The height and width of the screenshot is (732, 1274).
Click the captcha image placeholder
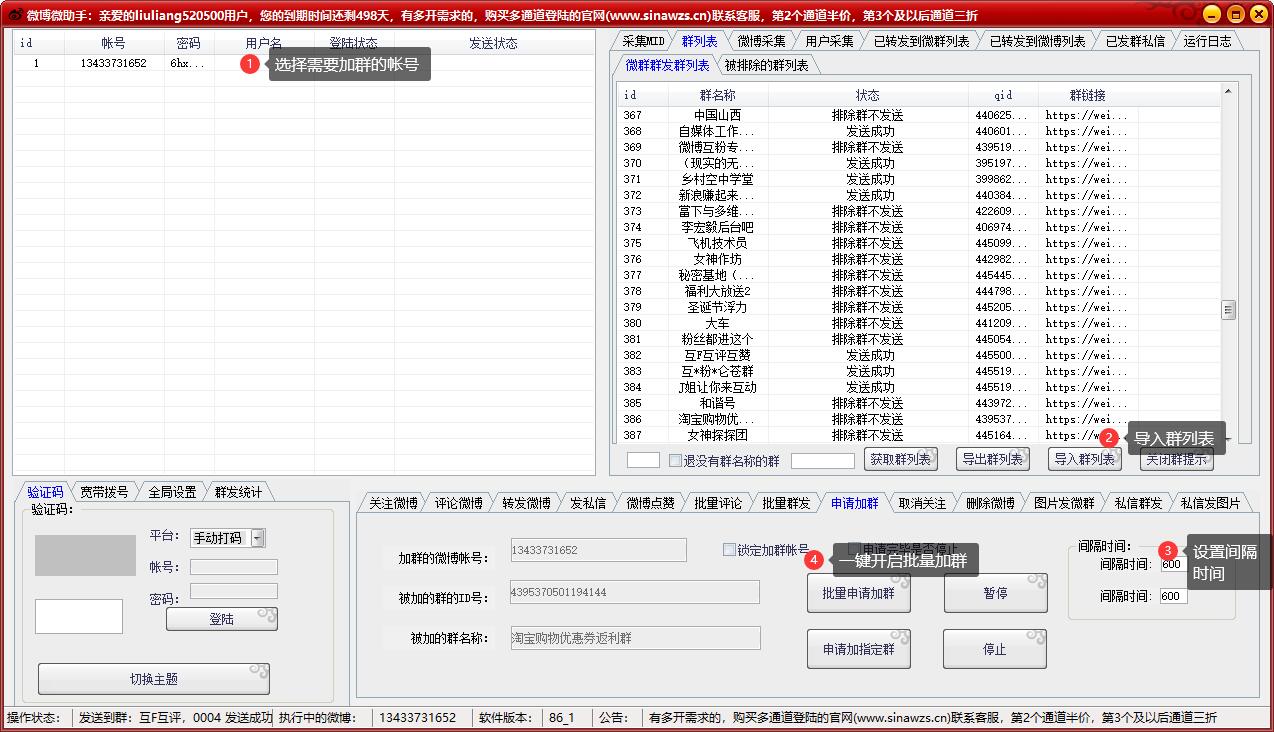[x=85, y=555]
